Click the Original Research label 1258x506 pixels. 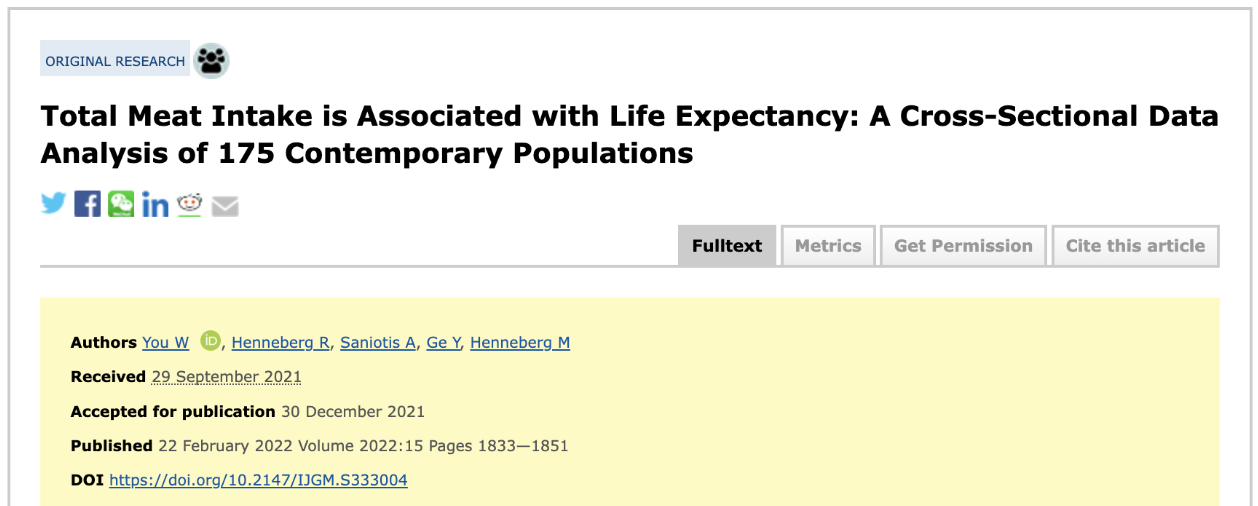(115, 61)
